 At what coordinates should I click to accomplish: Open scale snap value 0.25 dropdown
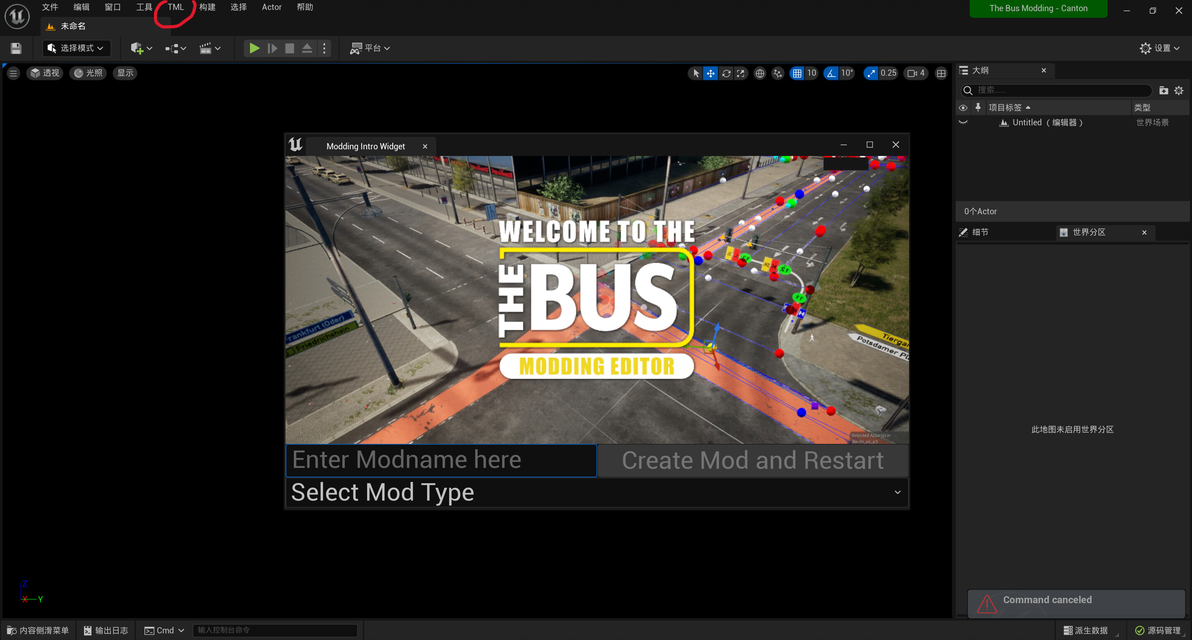click(x=889, y=73)
